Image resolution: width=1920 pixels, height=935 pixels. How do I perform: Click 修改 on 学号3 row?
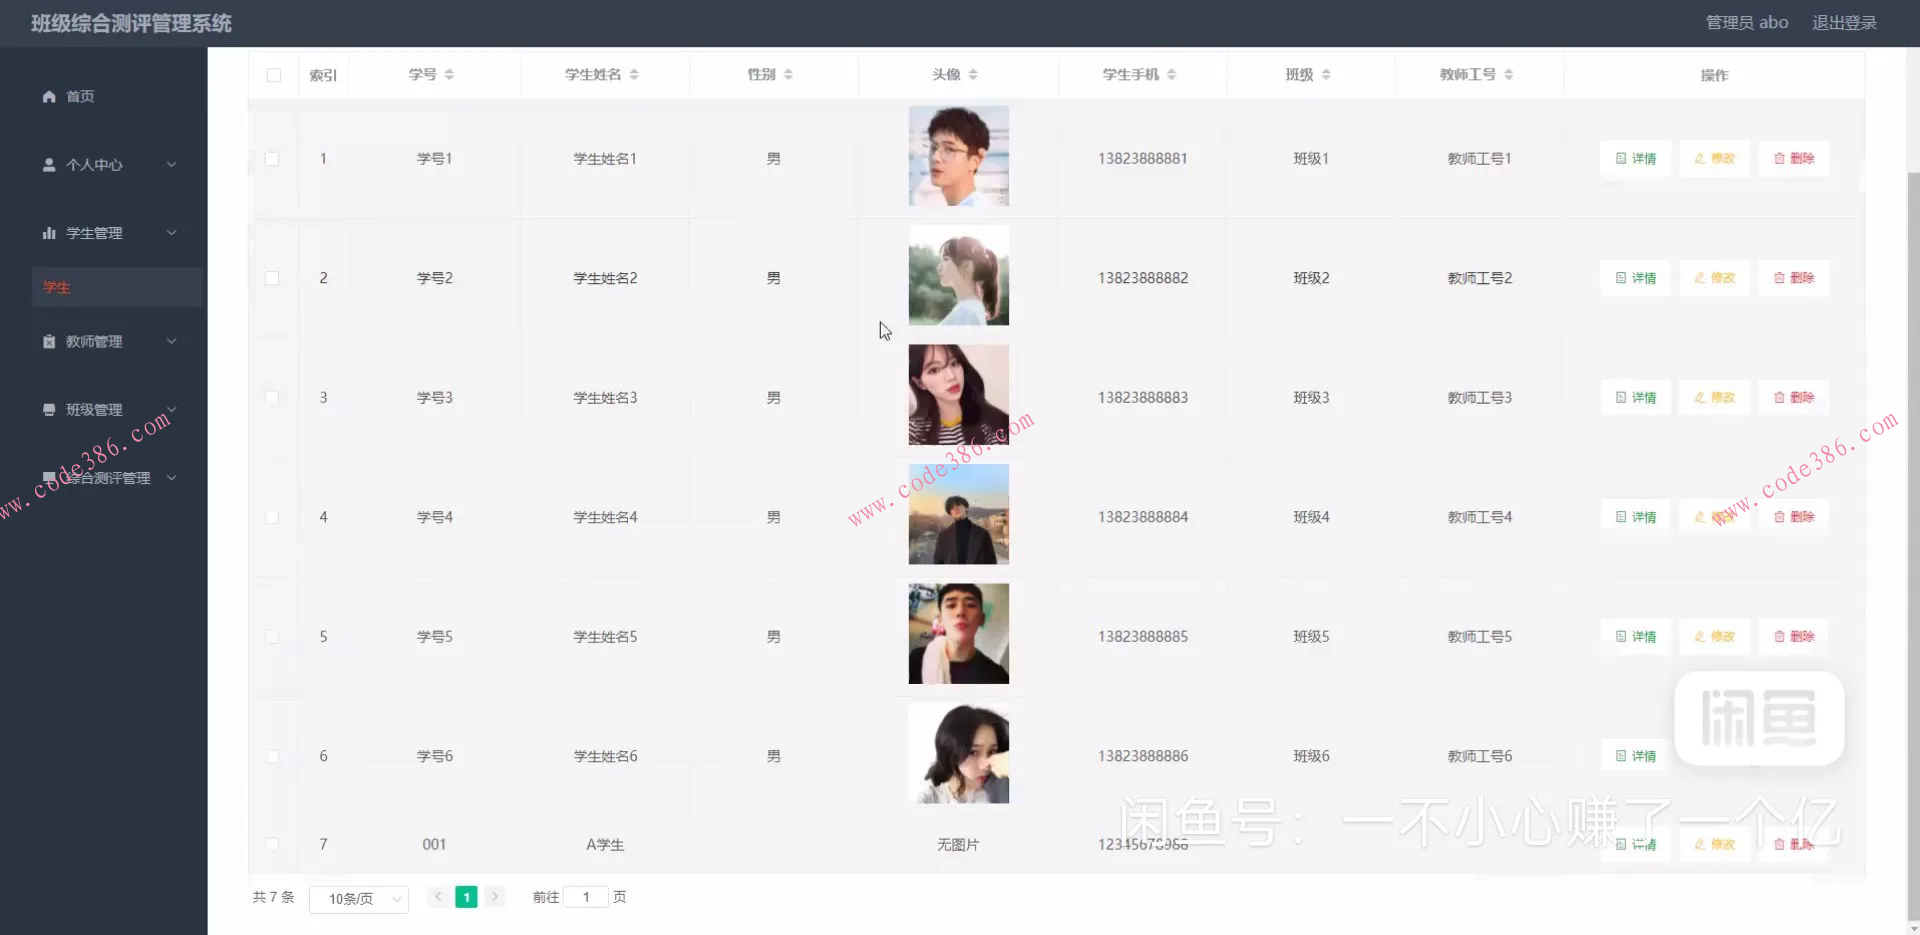coord(1714,397)
